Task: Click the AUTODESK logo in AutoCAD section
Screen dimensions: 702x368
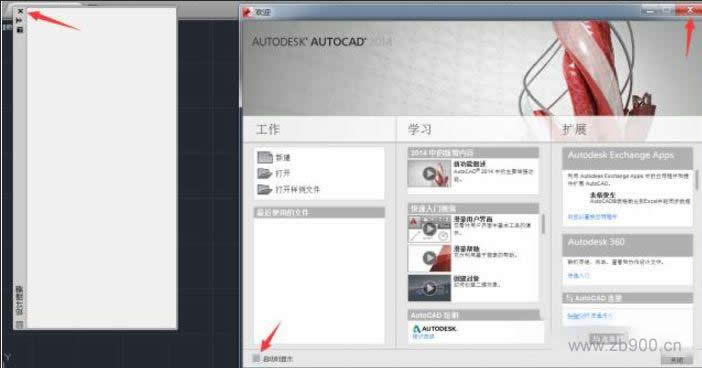Action: 434,329
